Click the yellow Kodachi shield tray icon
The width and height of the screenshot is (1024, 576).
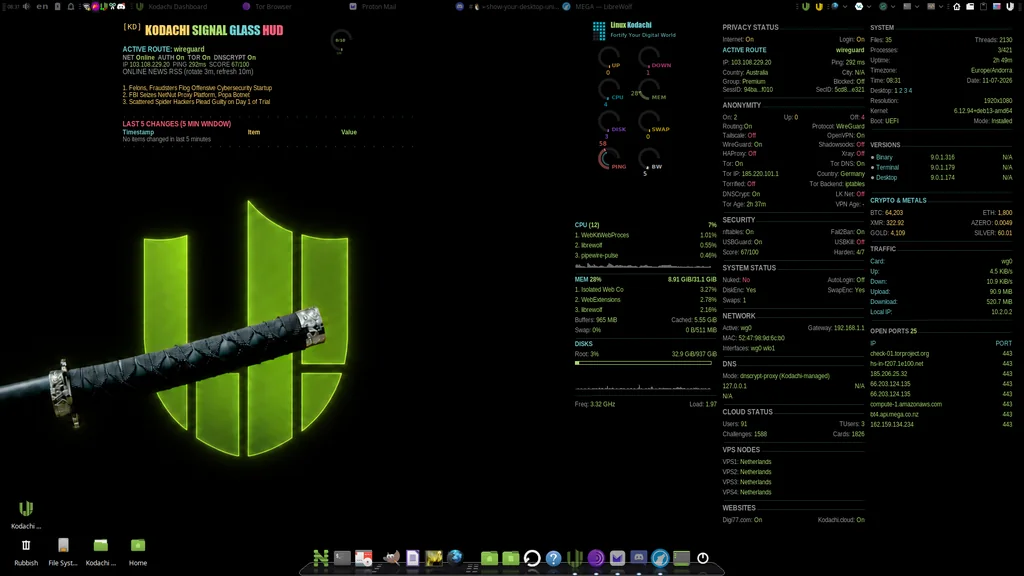coord(819,7)
